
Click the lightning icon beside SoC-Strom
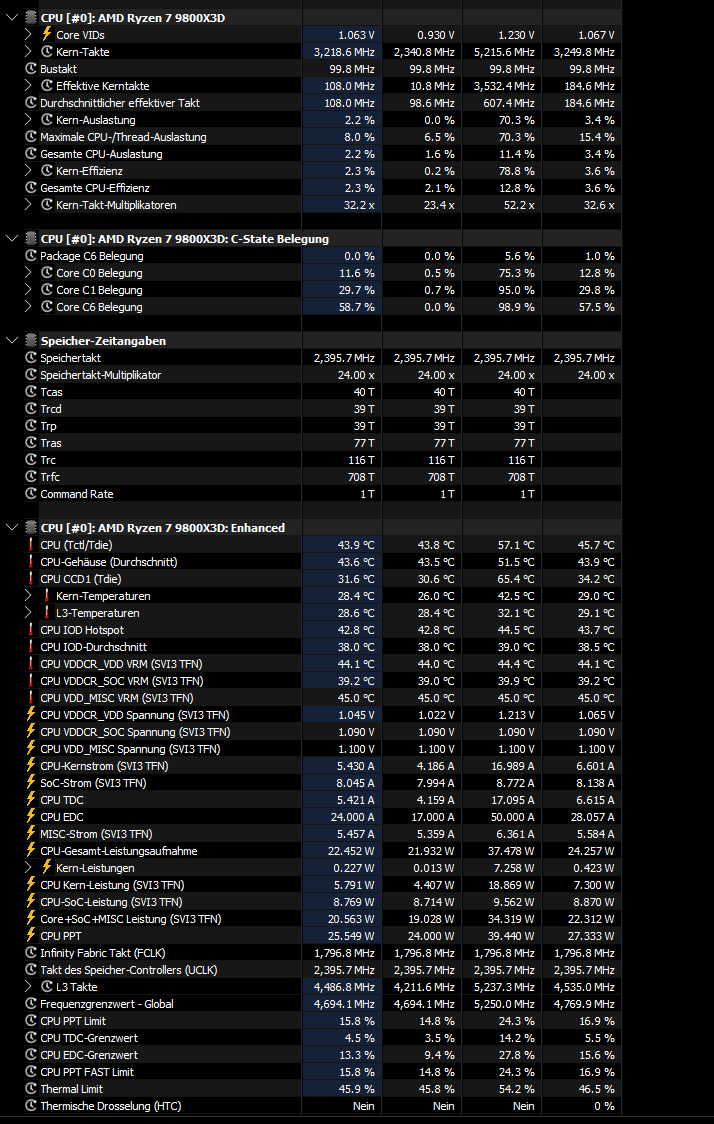[31, 783]
